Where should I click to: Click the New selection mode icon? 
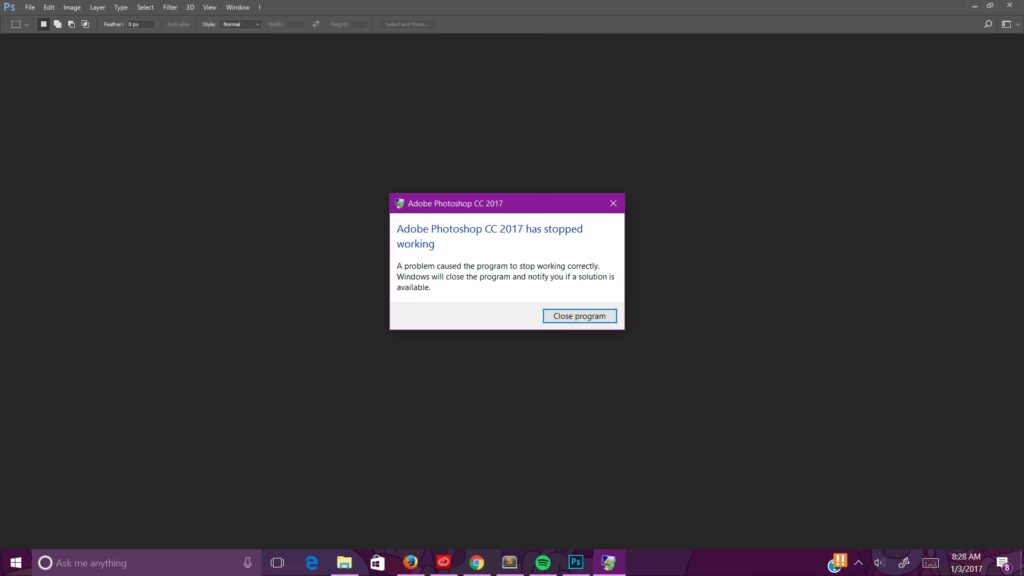click(43, 24)
